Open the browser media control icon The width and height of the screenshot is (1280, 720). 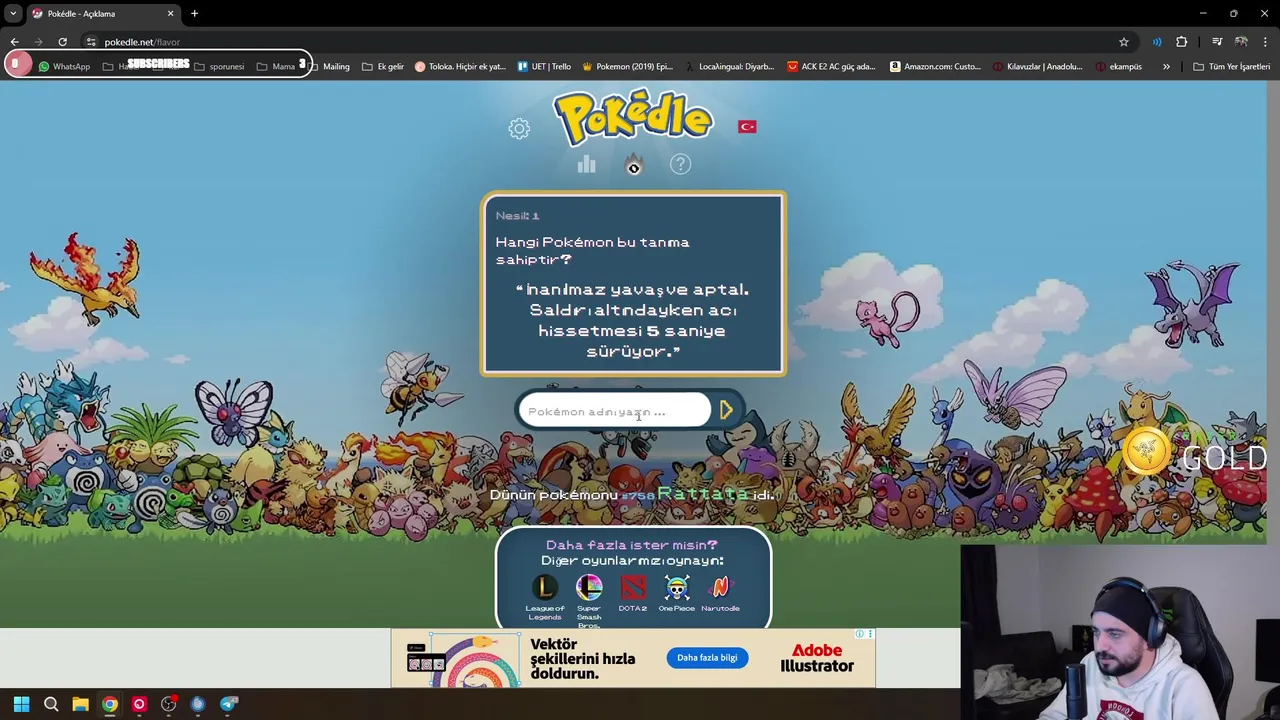(x=1217, y=42)
